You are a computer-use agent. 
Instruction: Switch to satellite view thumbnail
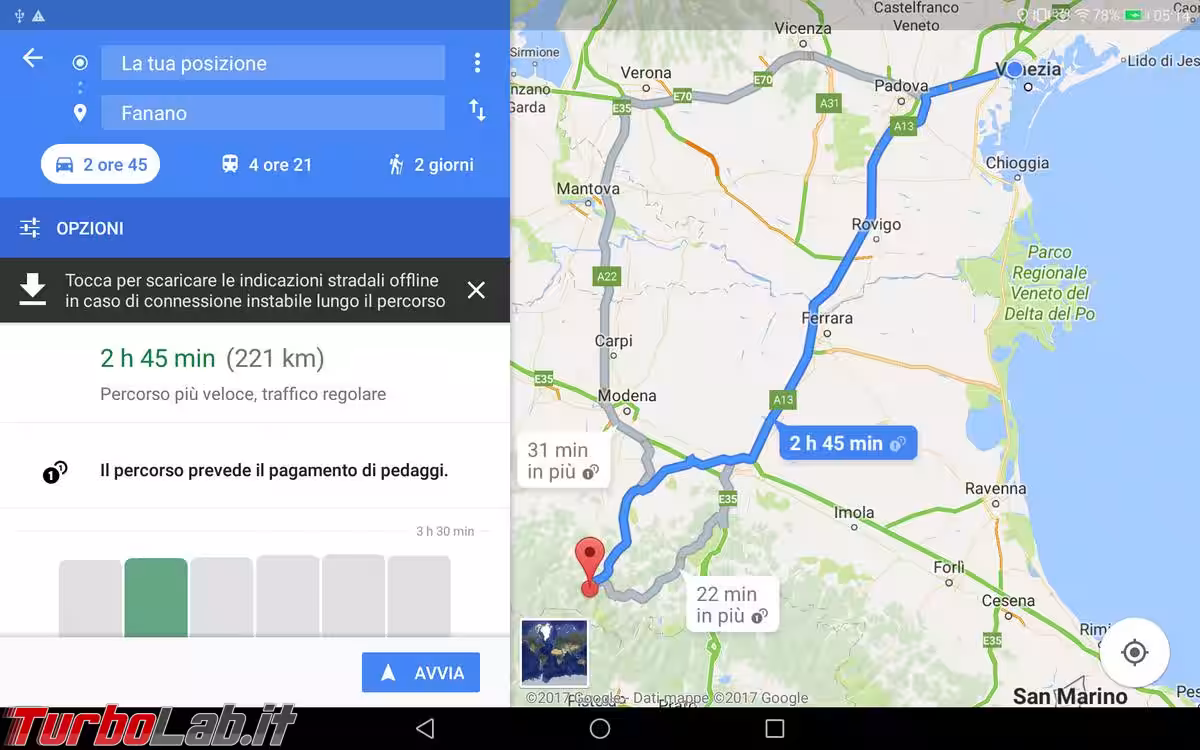tap(554, 653)
